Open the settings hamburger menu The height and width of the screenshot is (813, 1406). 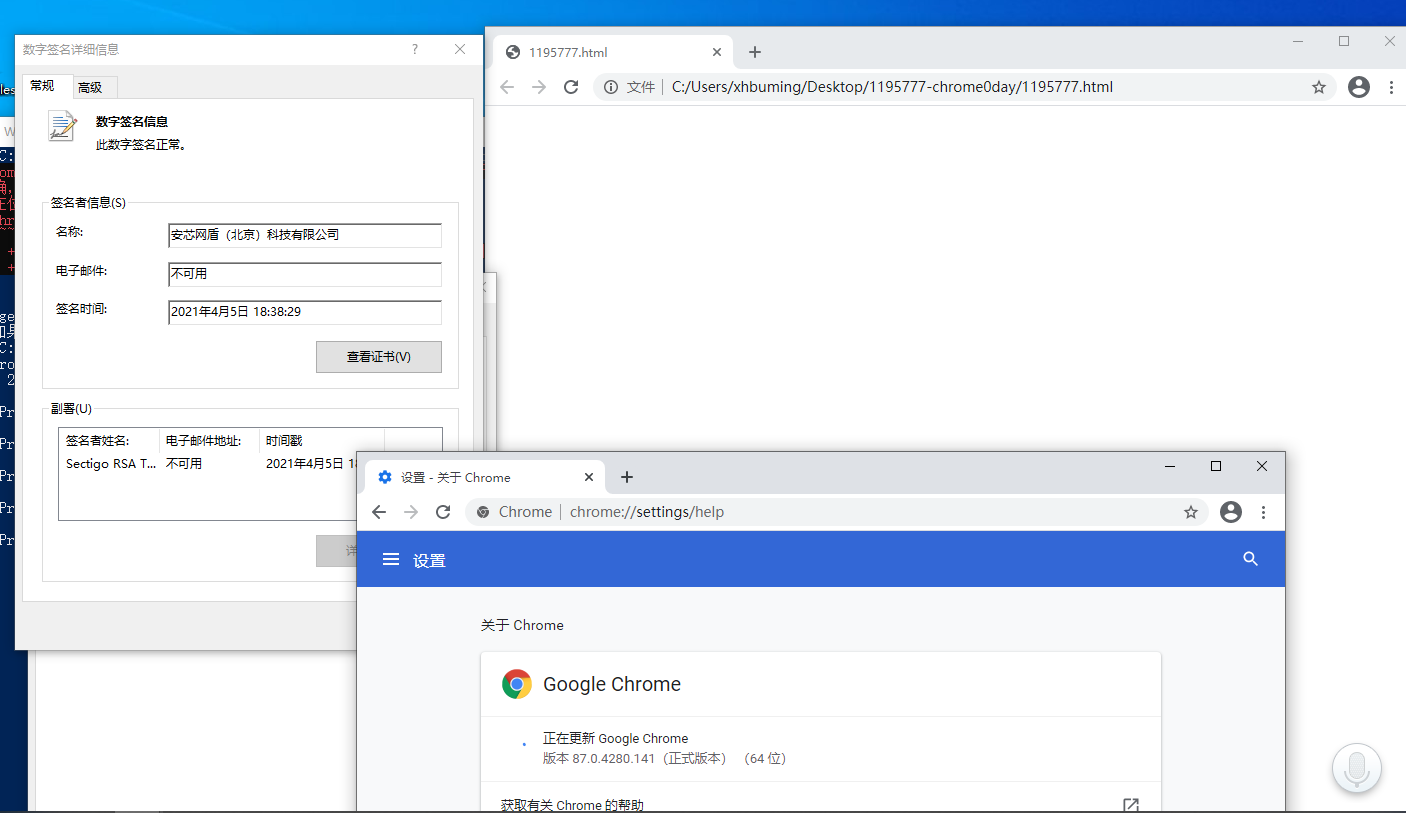pos(391,559)
